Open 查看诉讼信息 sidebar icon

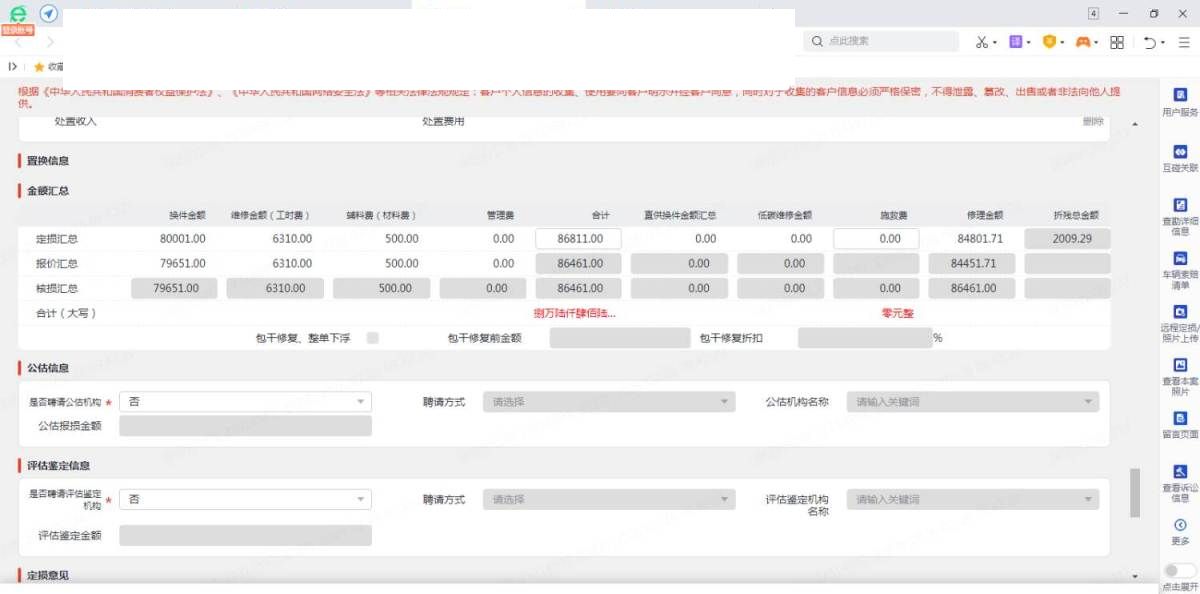[x=1180, y=473]
